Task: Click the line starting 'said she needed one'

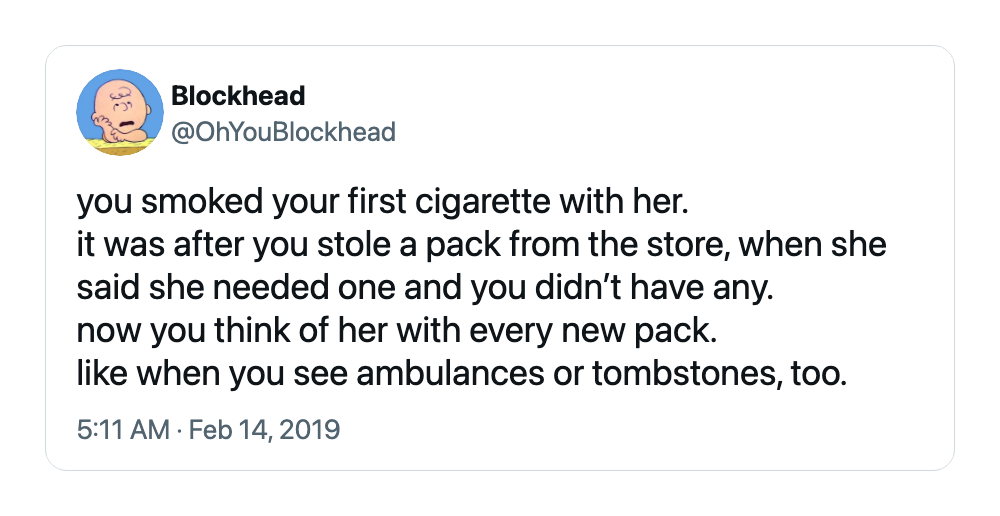Action: (425, 289)
